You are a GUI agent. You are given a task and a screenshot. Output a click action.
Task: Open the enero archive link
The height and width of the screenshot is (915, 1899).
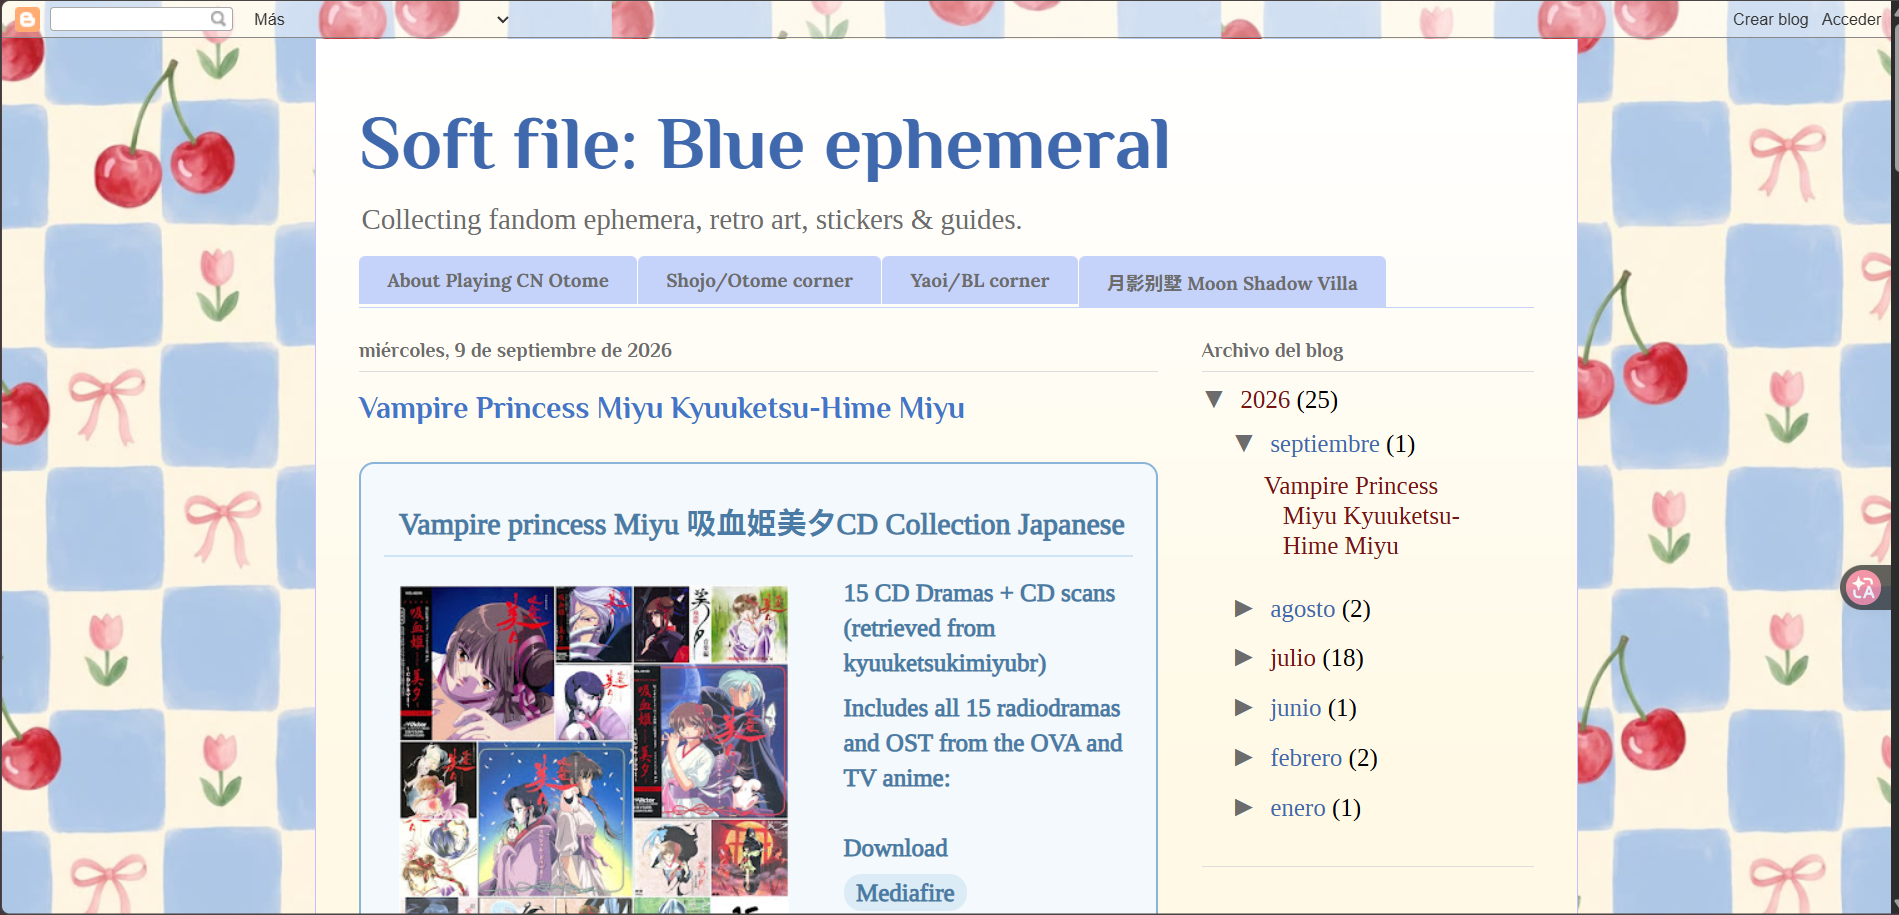pyautogui.click(x=1298, y=808)
